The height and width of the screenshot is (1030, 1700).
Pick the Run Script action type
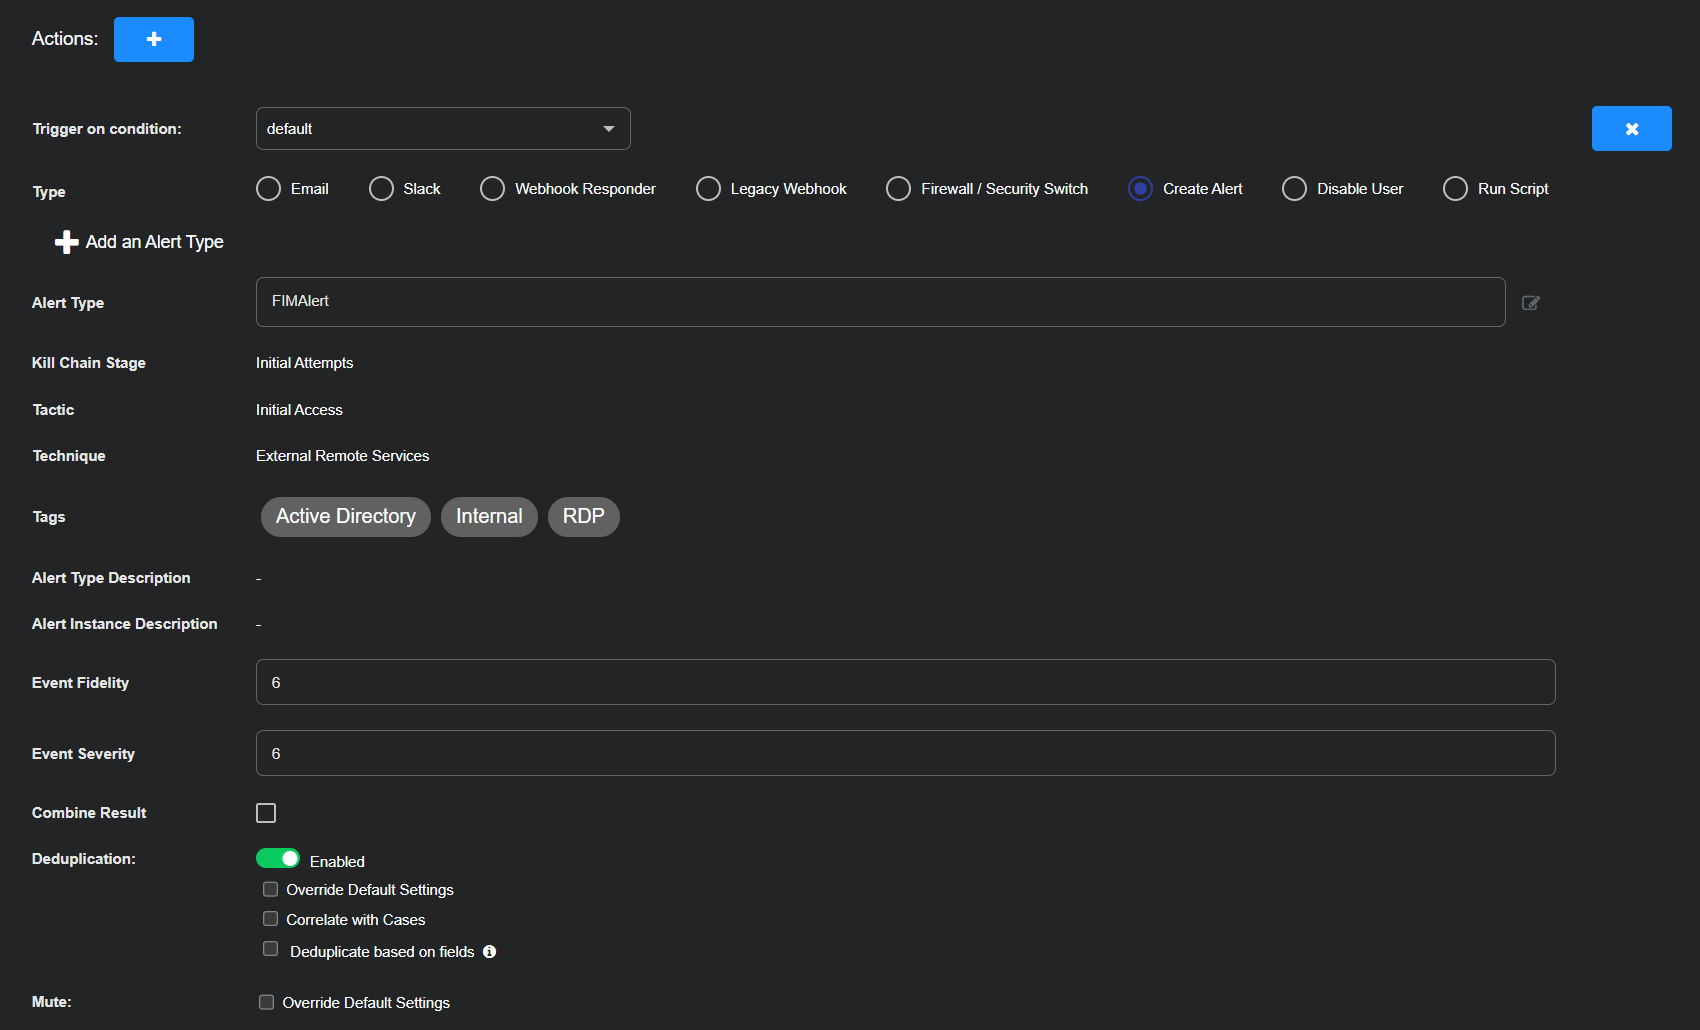pos(1455,189)
